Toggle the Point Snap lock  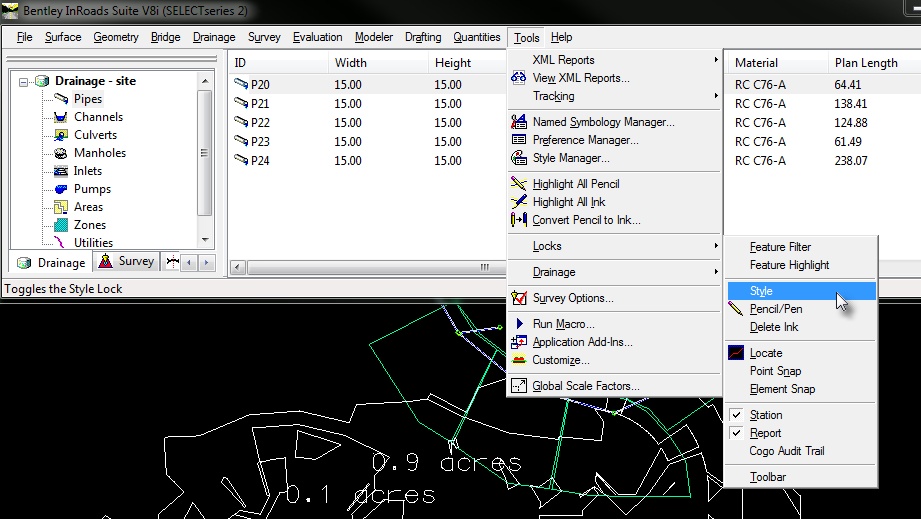pos(801,371)
